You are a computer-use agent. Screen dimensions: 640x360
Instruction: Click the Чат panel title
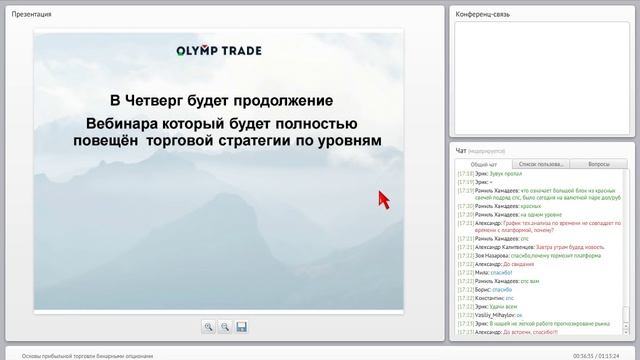(461, 151)
